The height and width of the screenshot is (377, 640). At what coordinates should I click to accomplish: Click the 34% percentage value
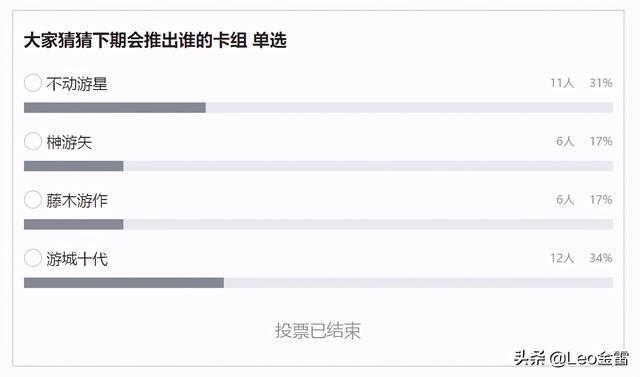(600, 258)
